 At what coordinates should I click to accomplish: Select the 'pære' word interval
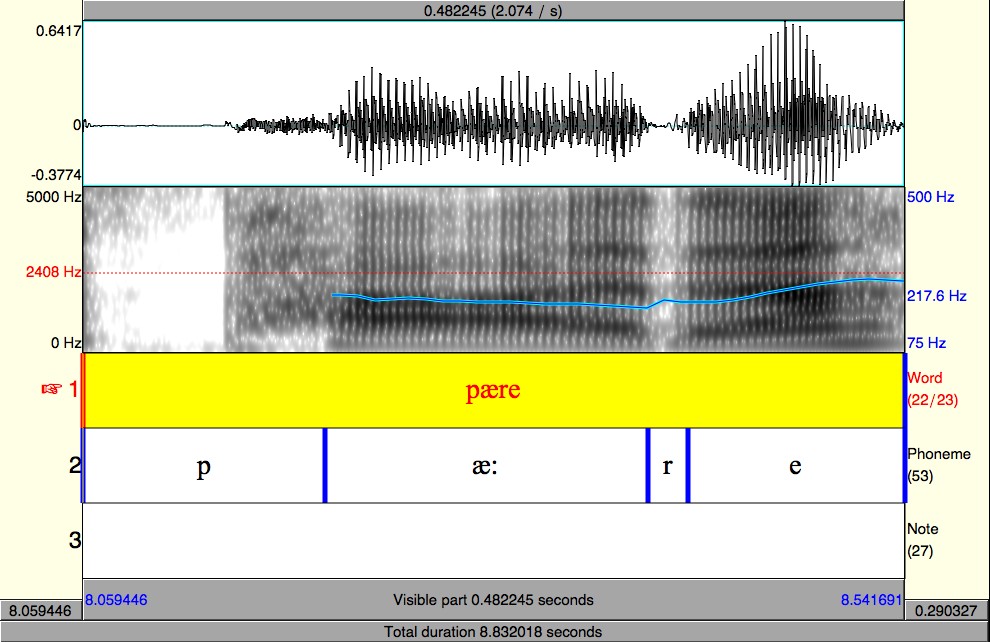coord(493,390)
